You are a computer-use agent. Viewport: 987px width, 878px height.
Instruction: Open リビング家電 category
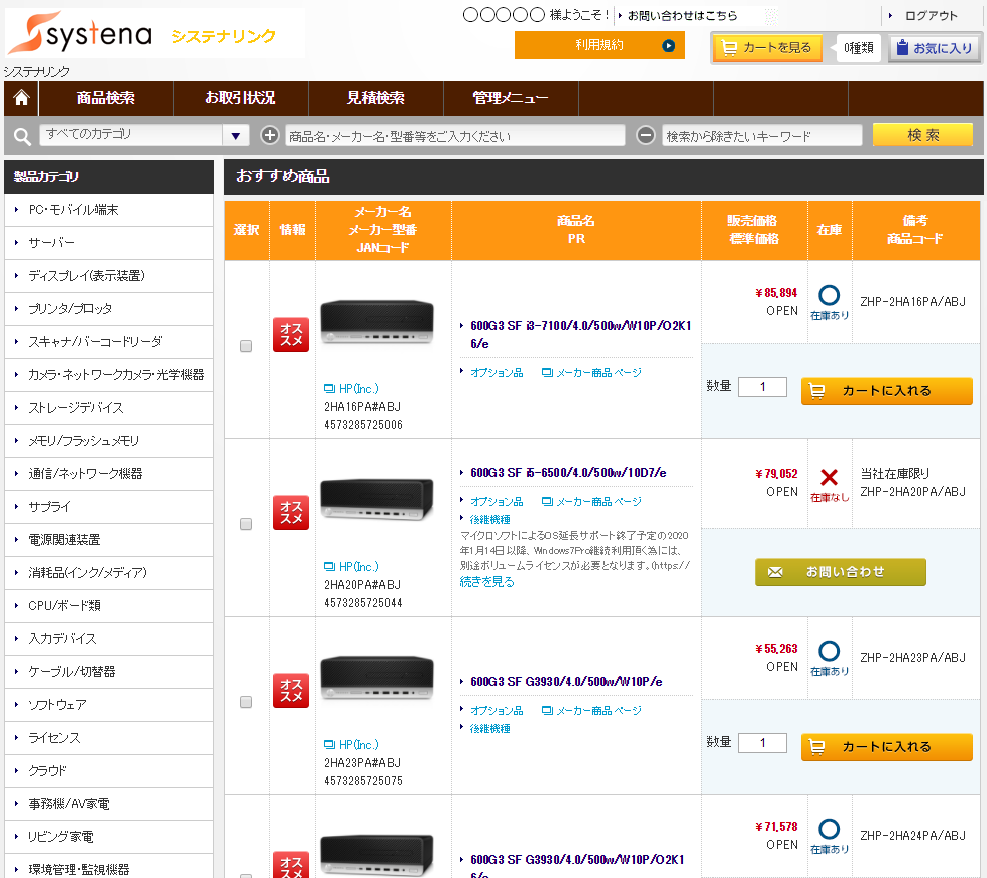tap(109, 837)
